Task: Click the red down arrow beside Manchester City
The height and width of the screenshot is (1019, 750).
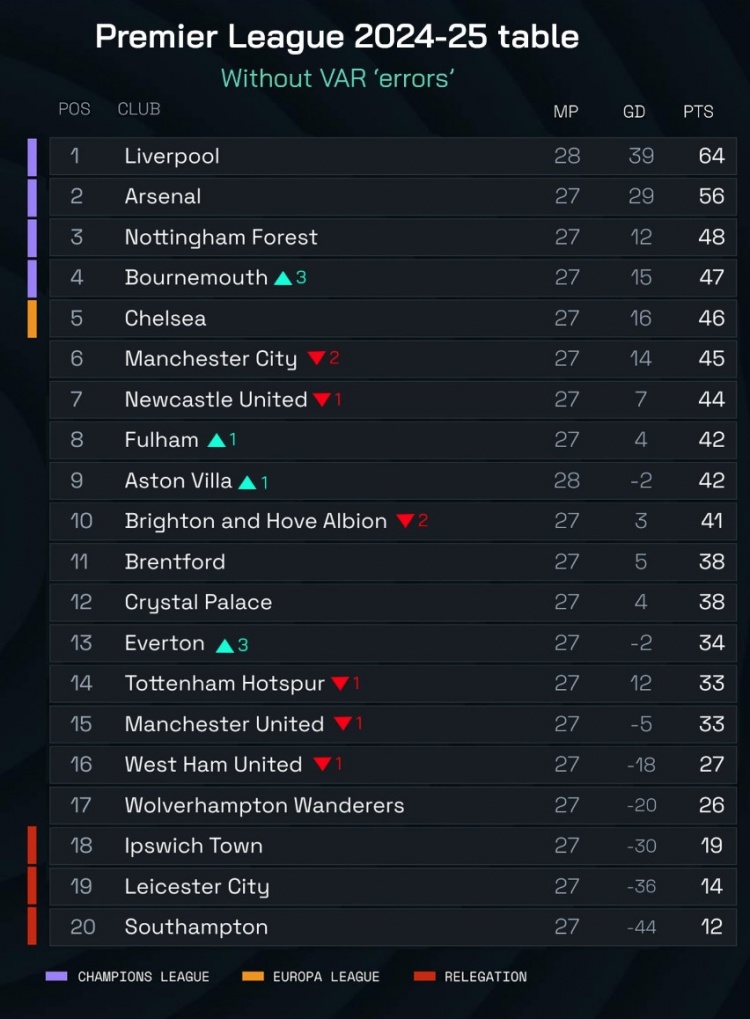Action: pos(316,358)
